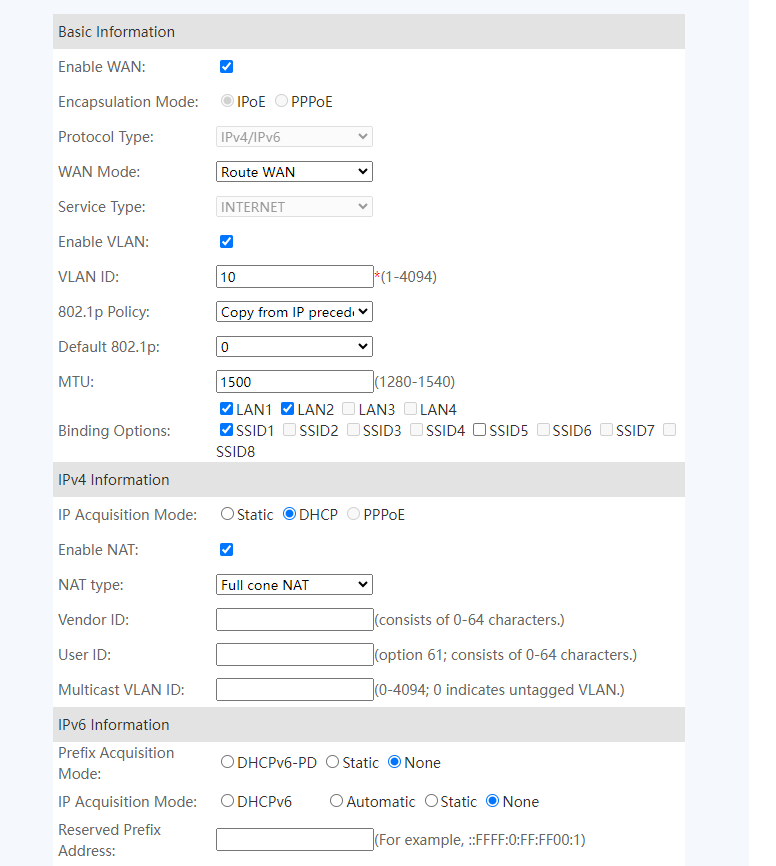
Task: Click the Reserved Prefix Address field
Action: tap(294, 840)
